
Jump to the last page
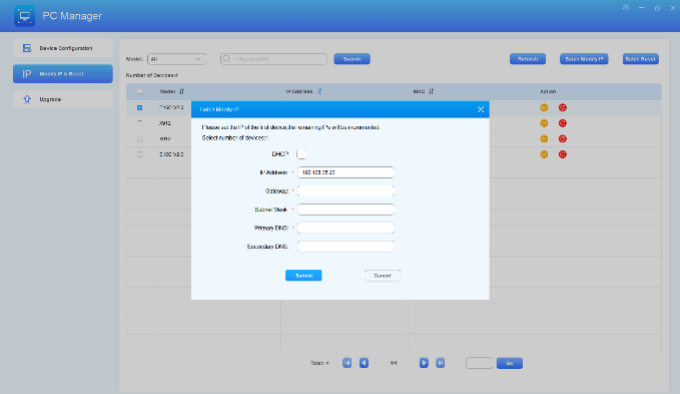click(x=440, y=363)
